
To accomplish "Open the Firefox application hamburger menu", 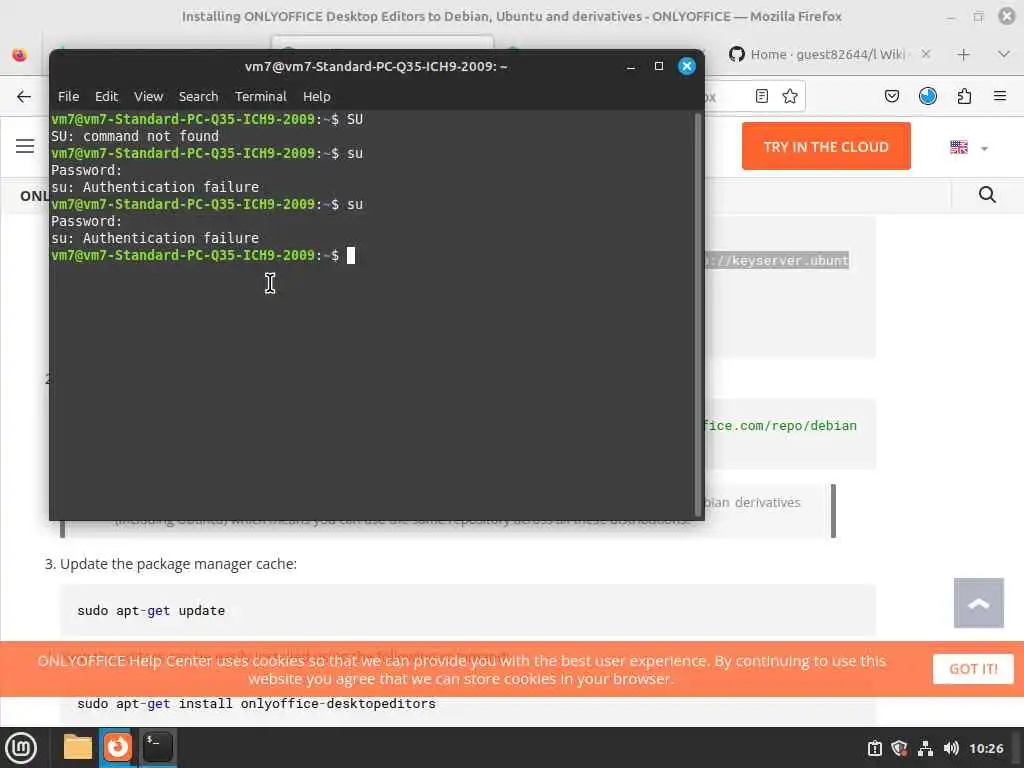I will (x=1000, y=97).
